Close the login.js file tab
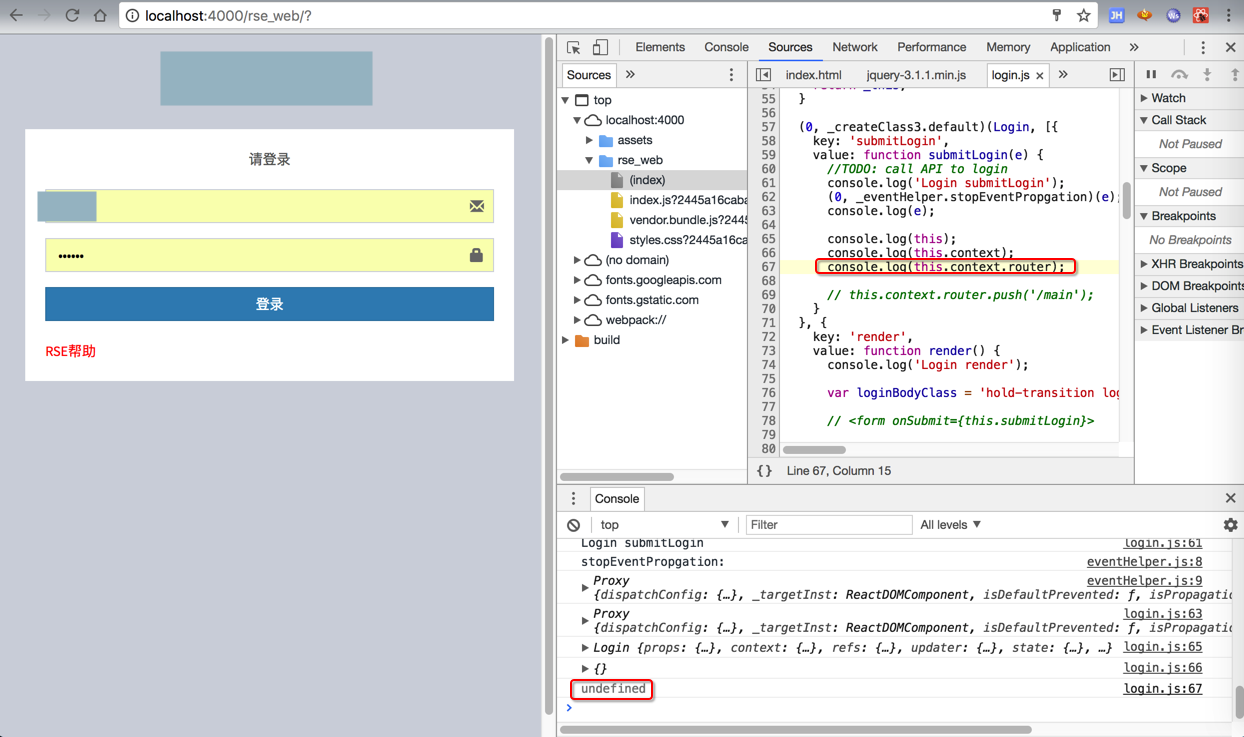The height and width of the screenshot is (737, 1244). coord(1040,76)
